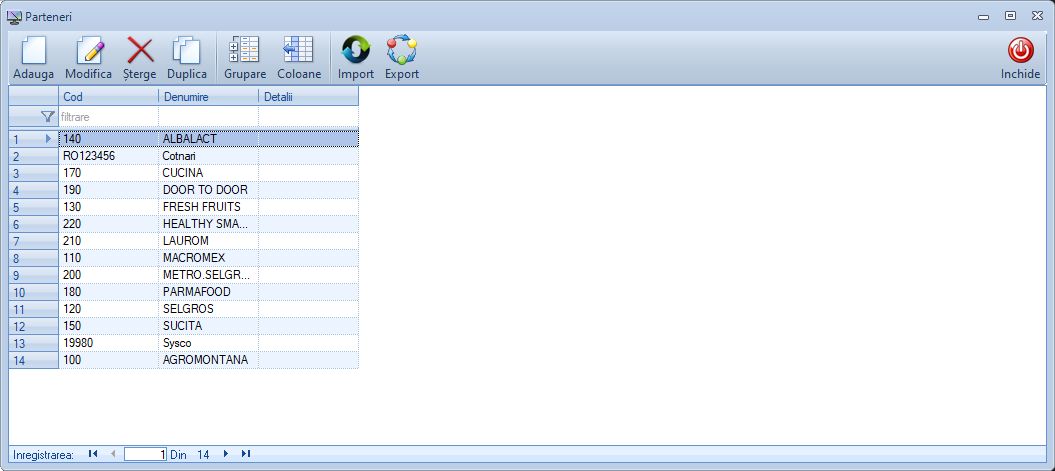Select the SELGROS cell
This screenshot has height=471, width=1055.
click(209, 309)
